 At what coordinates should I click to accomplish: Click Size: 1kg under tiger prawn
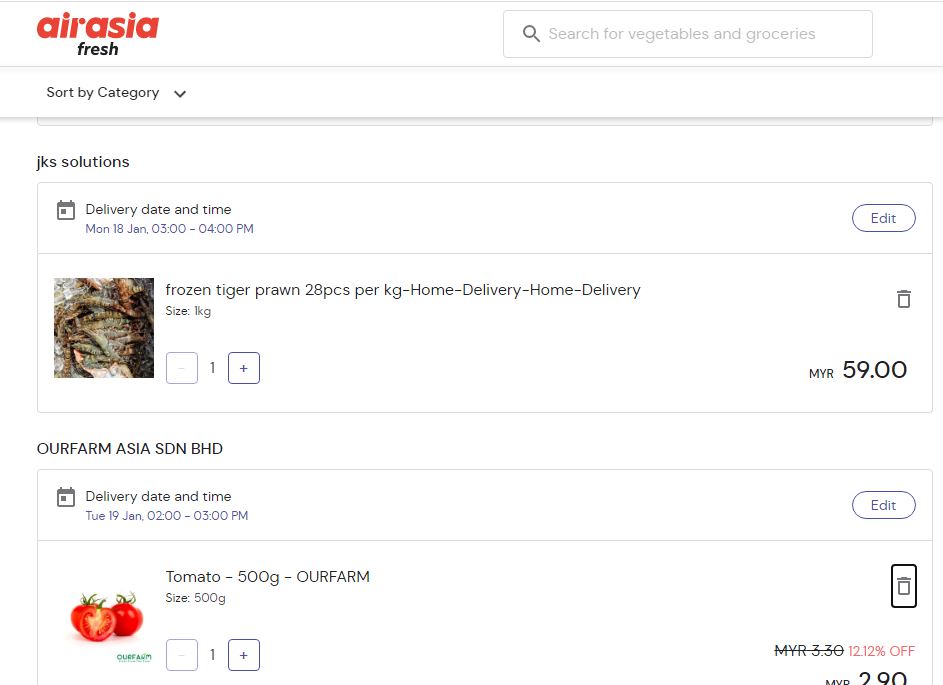(x=188, y=311)
